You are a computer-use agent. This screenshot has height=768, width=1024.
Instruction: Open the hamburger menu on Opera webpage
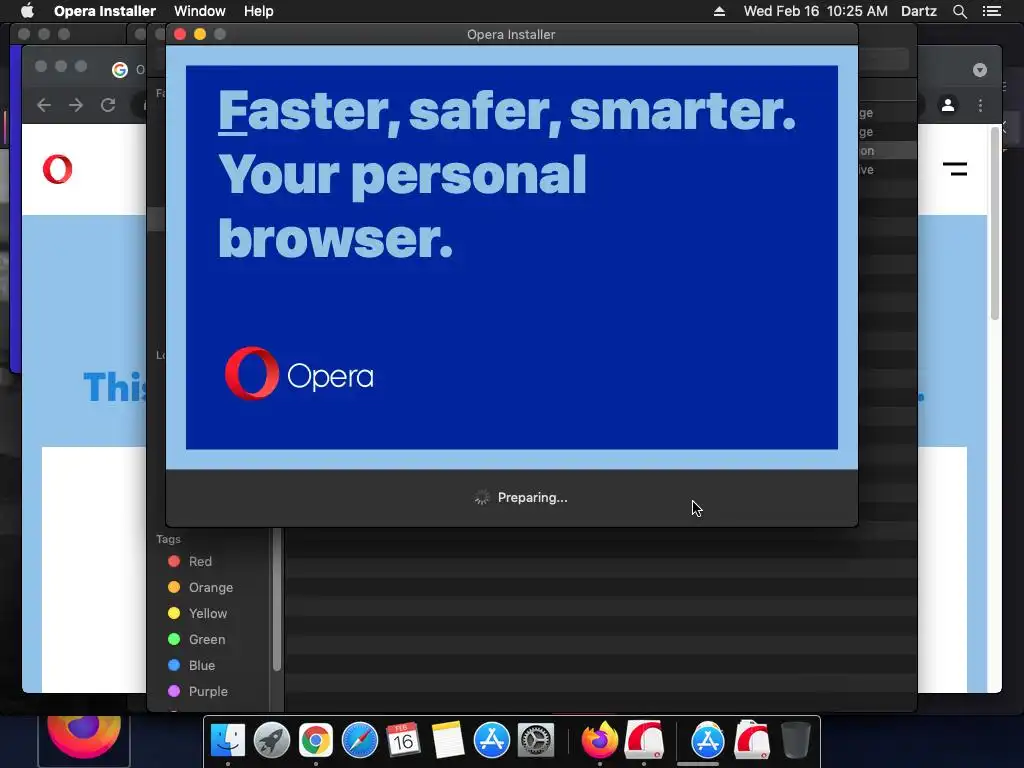[955, 170]
